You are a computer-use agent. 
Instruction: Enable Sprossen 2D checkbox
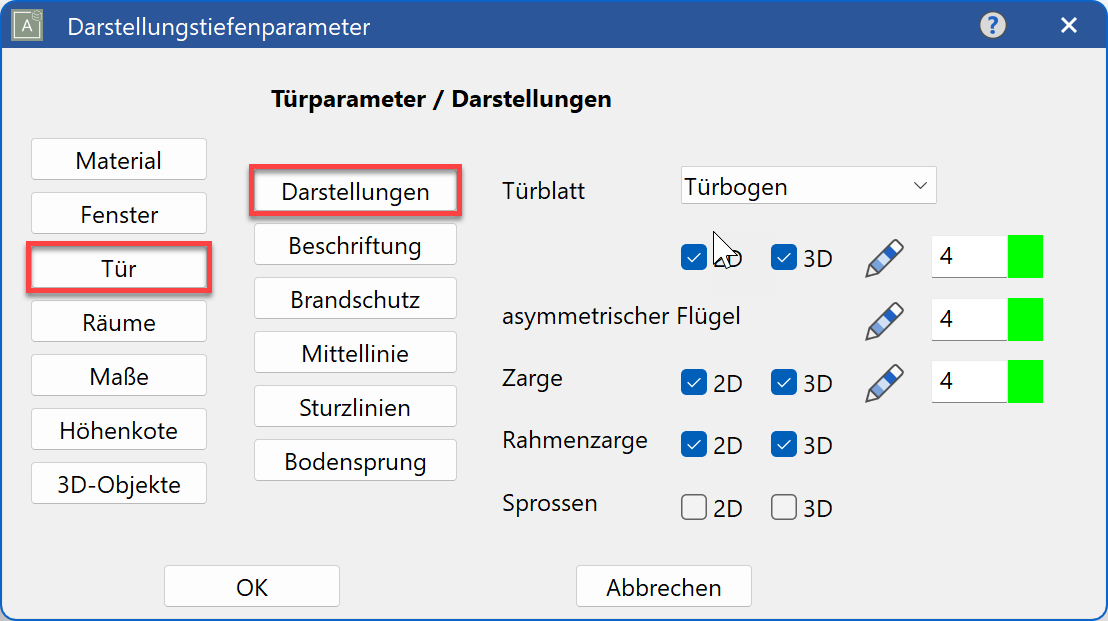coord(694,508)
